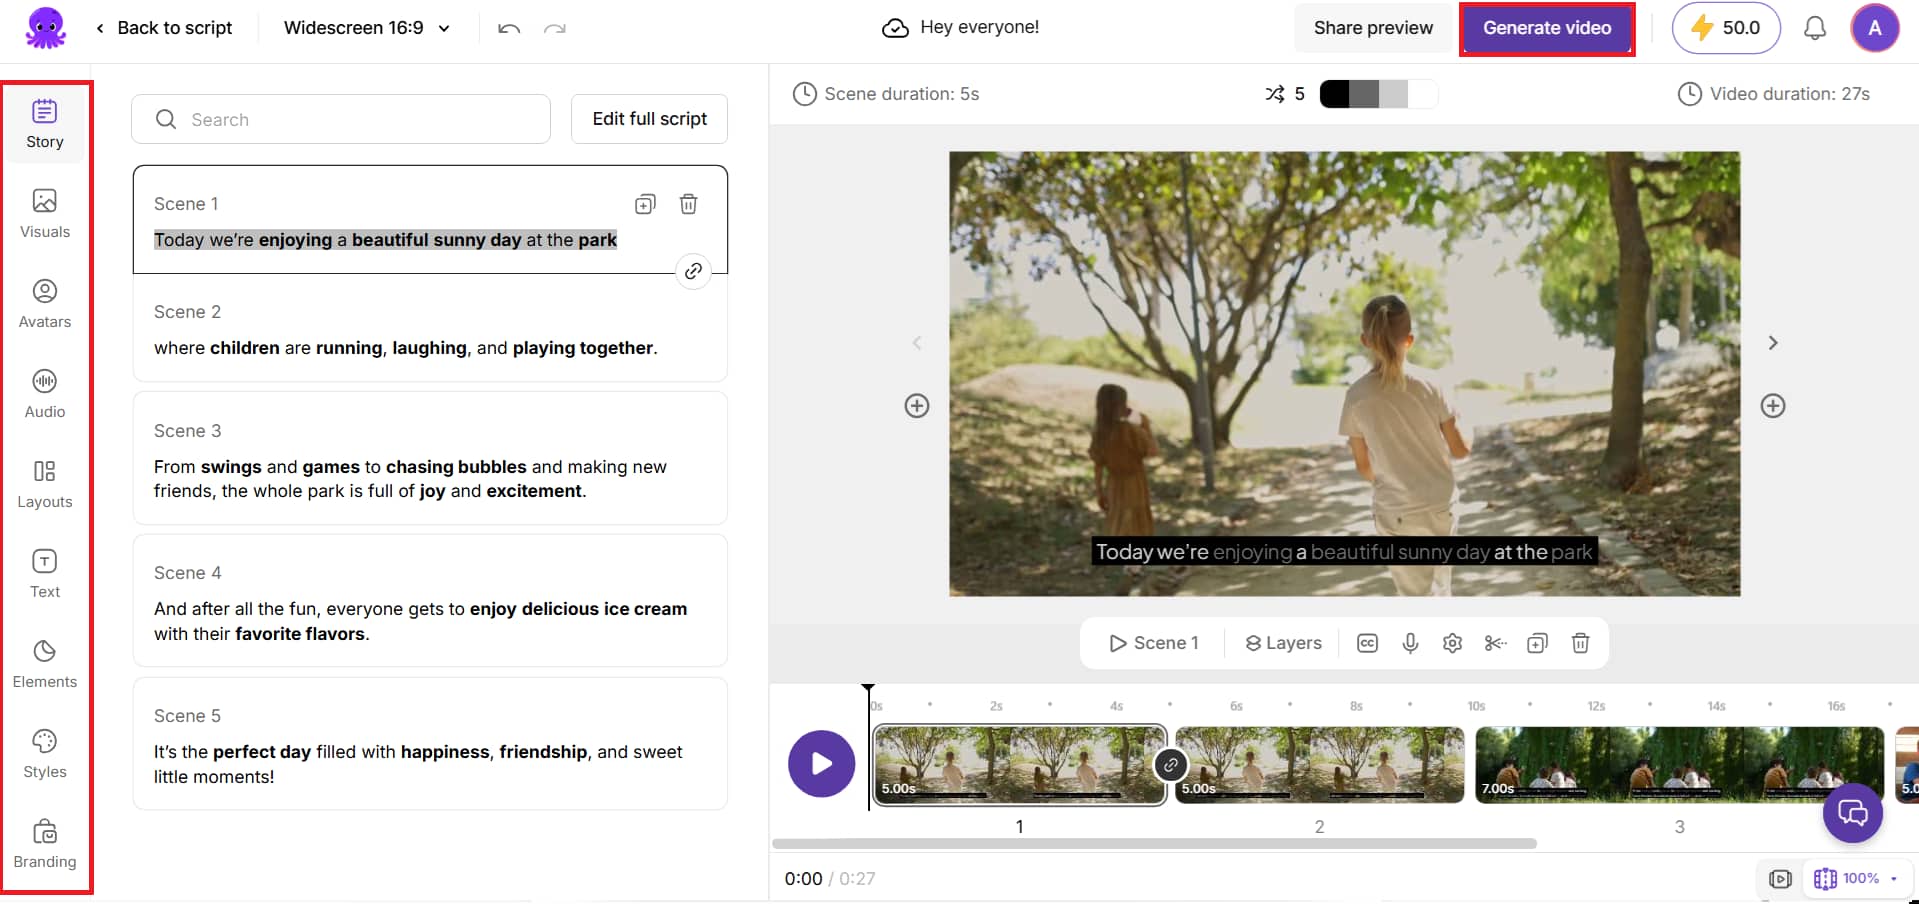Go back to script
This screenshot has width=1919, height=904.
pyautogui.click(x=165, y=28)
